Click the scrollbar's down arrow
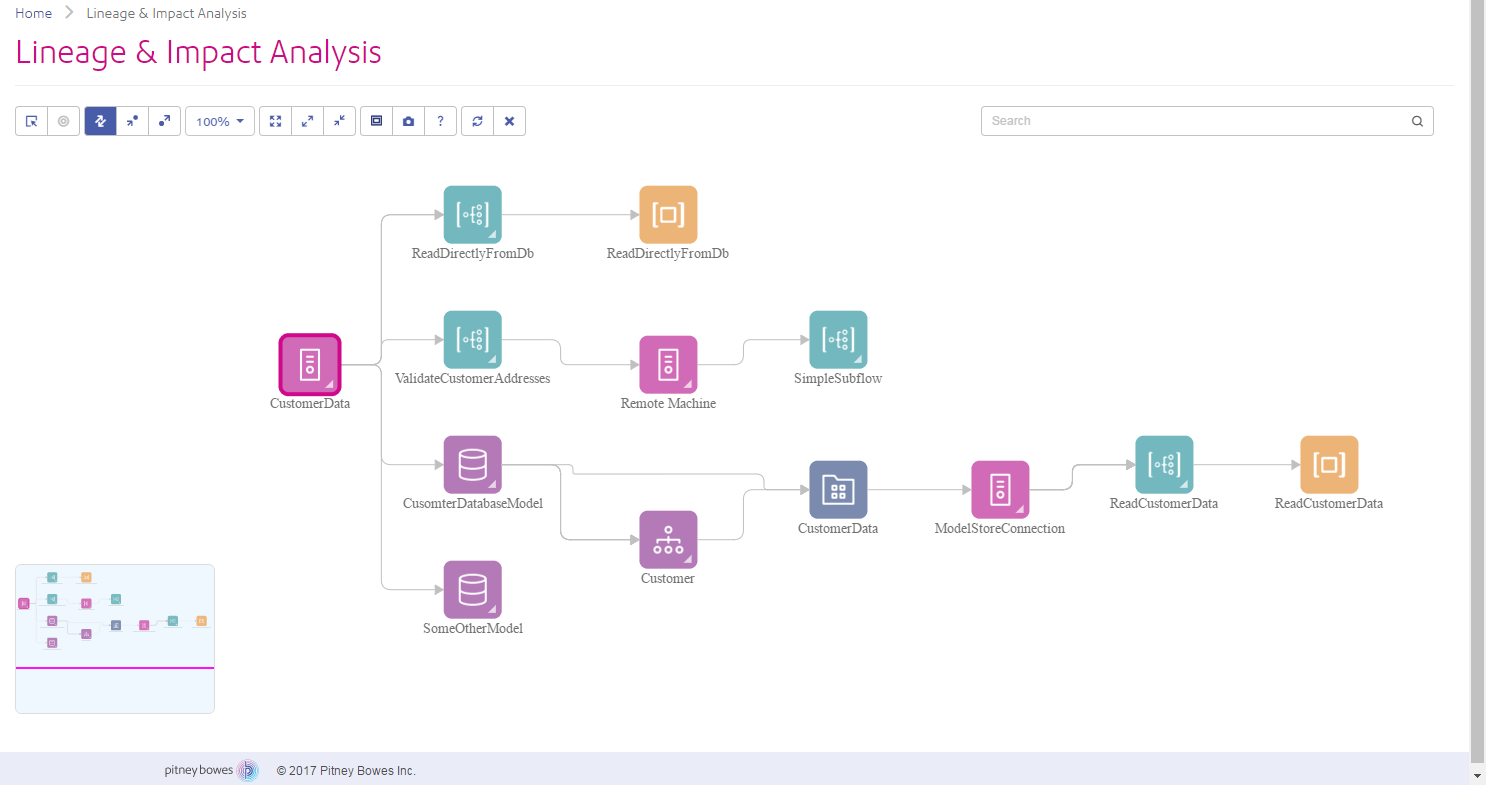1486x785 pixels. 1478,776
